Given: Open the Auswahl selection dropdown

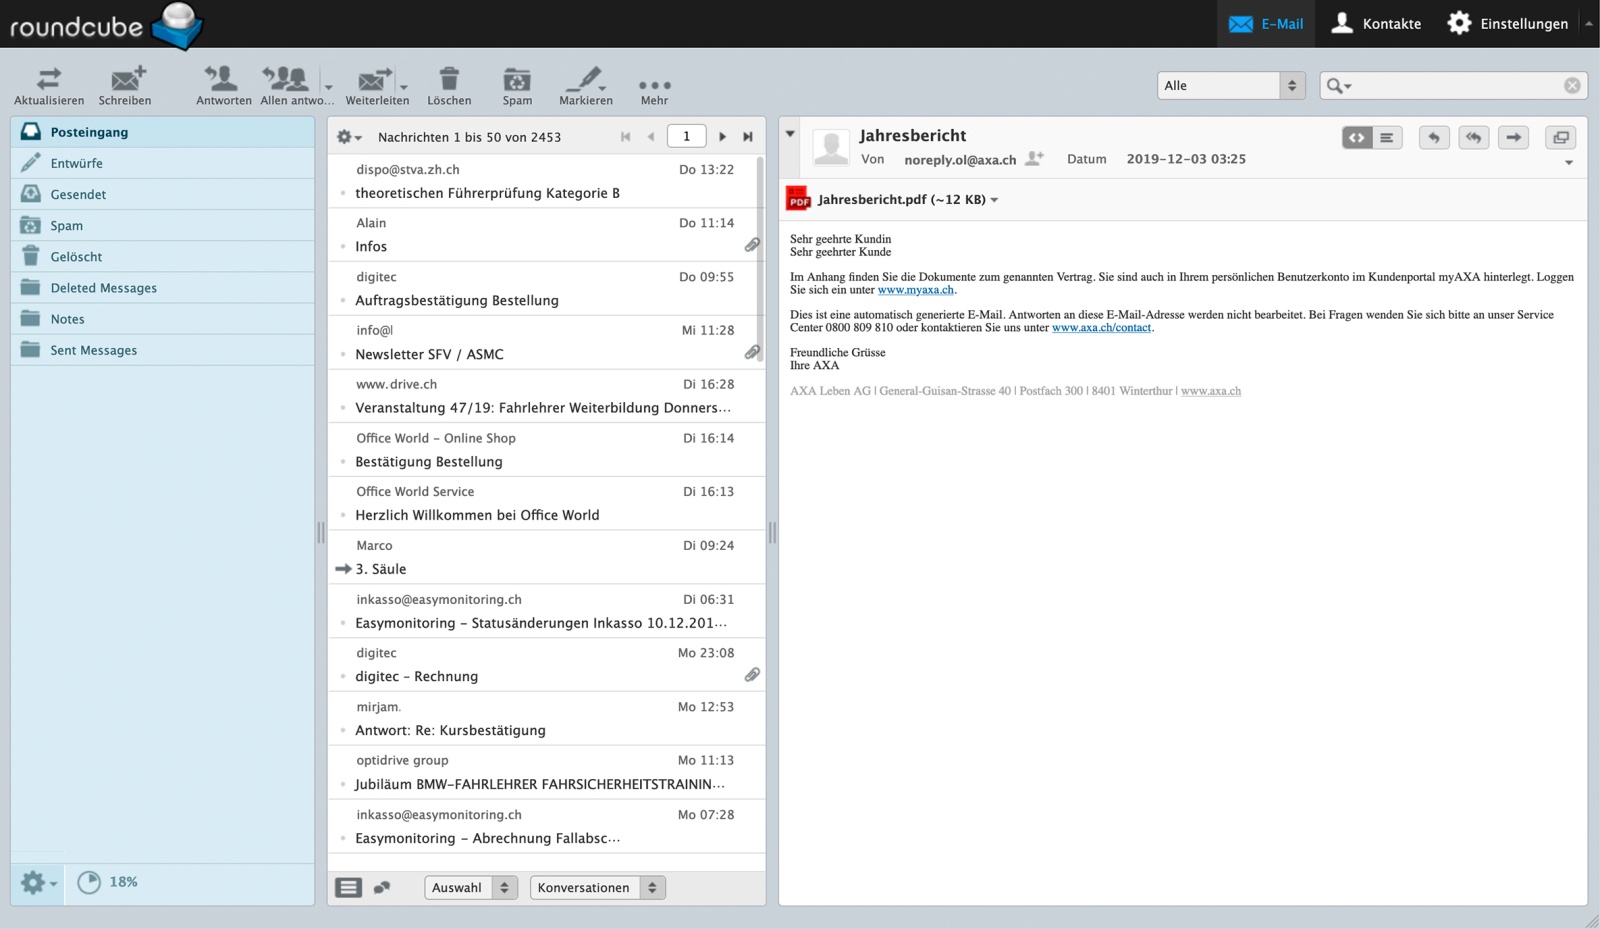Looking at the screenshot, I should pyautogui.click(x=471, y=887).
